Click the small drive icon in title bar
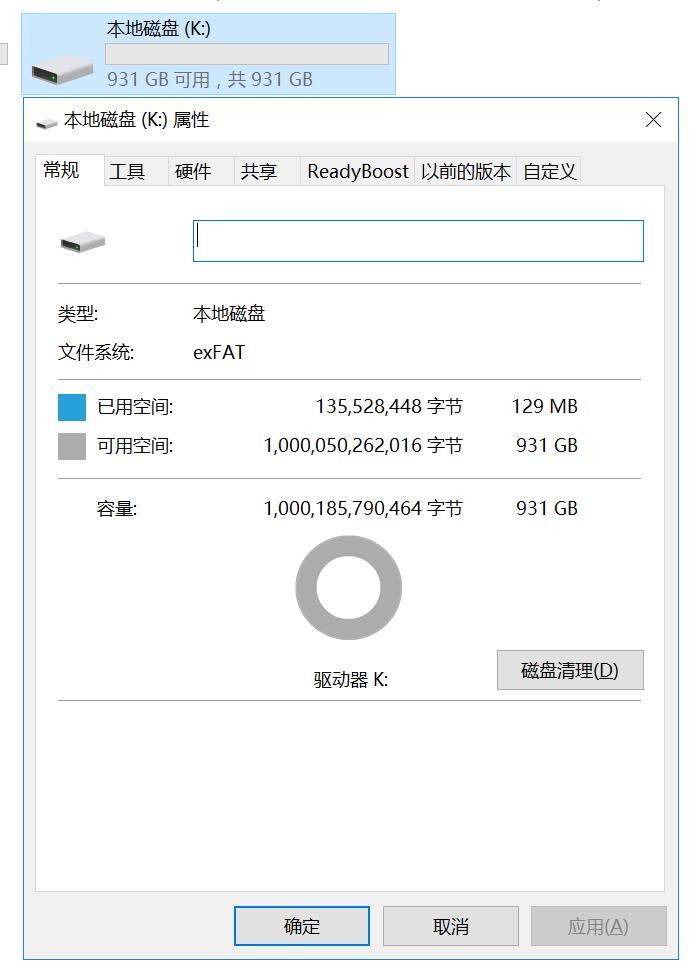Screen dimensions: 700x980 click(x=47, y=122)
